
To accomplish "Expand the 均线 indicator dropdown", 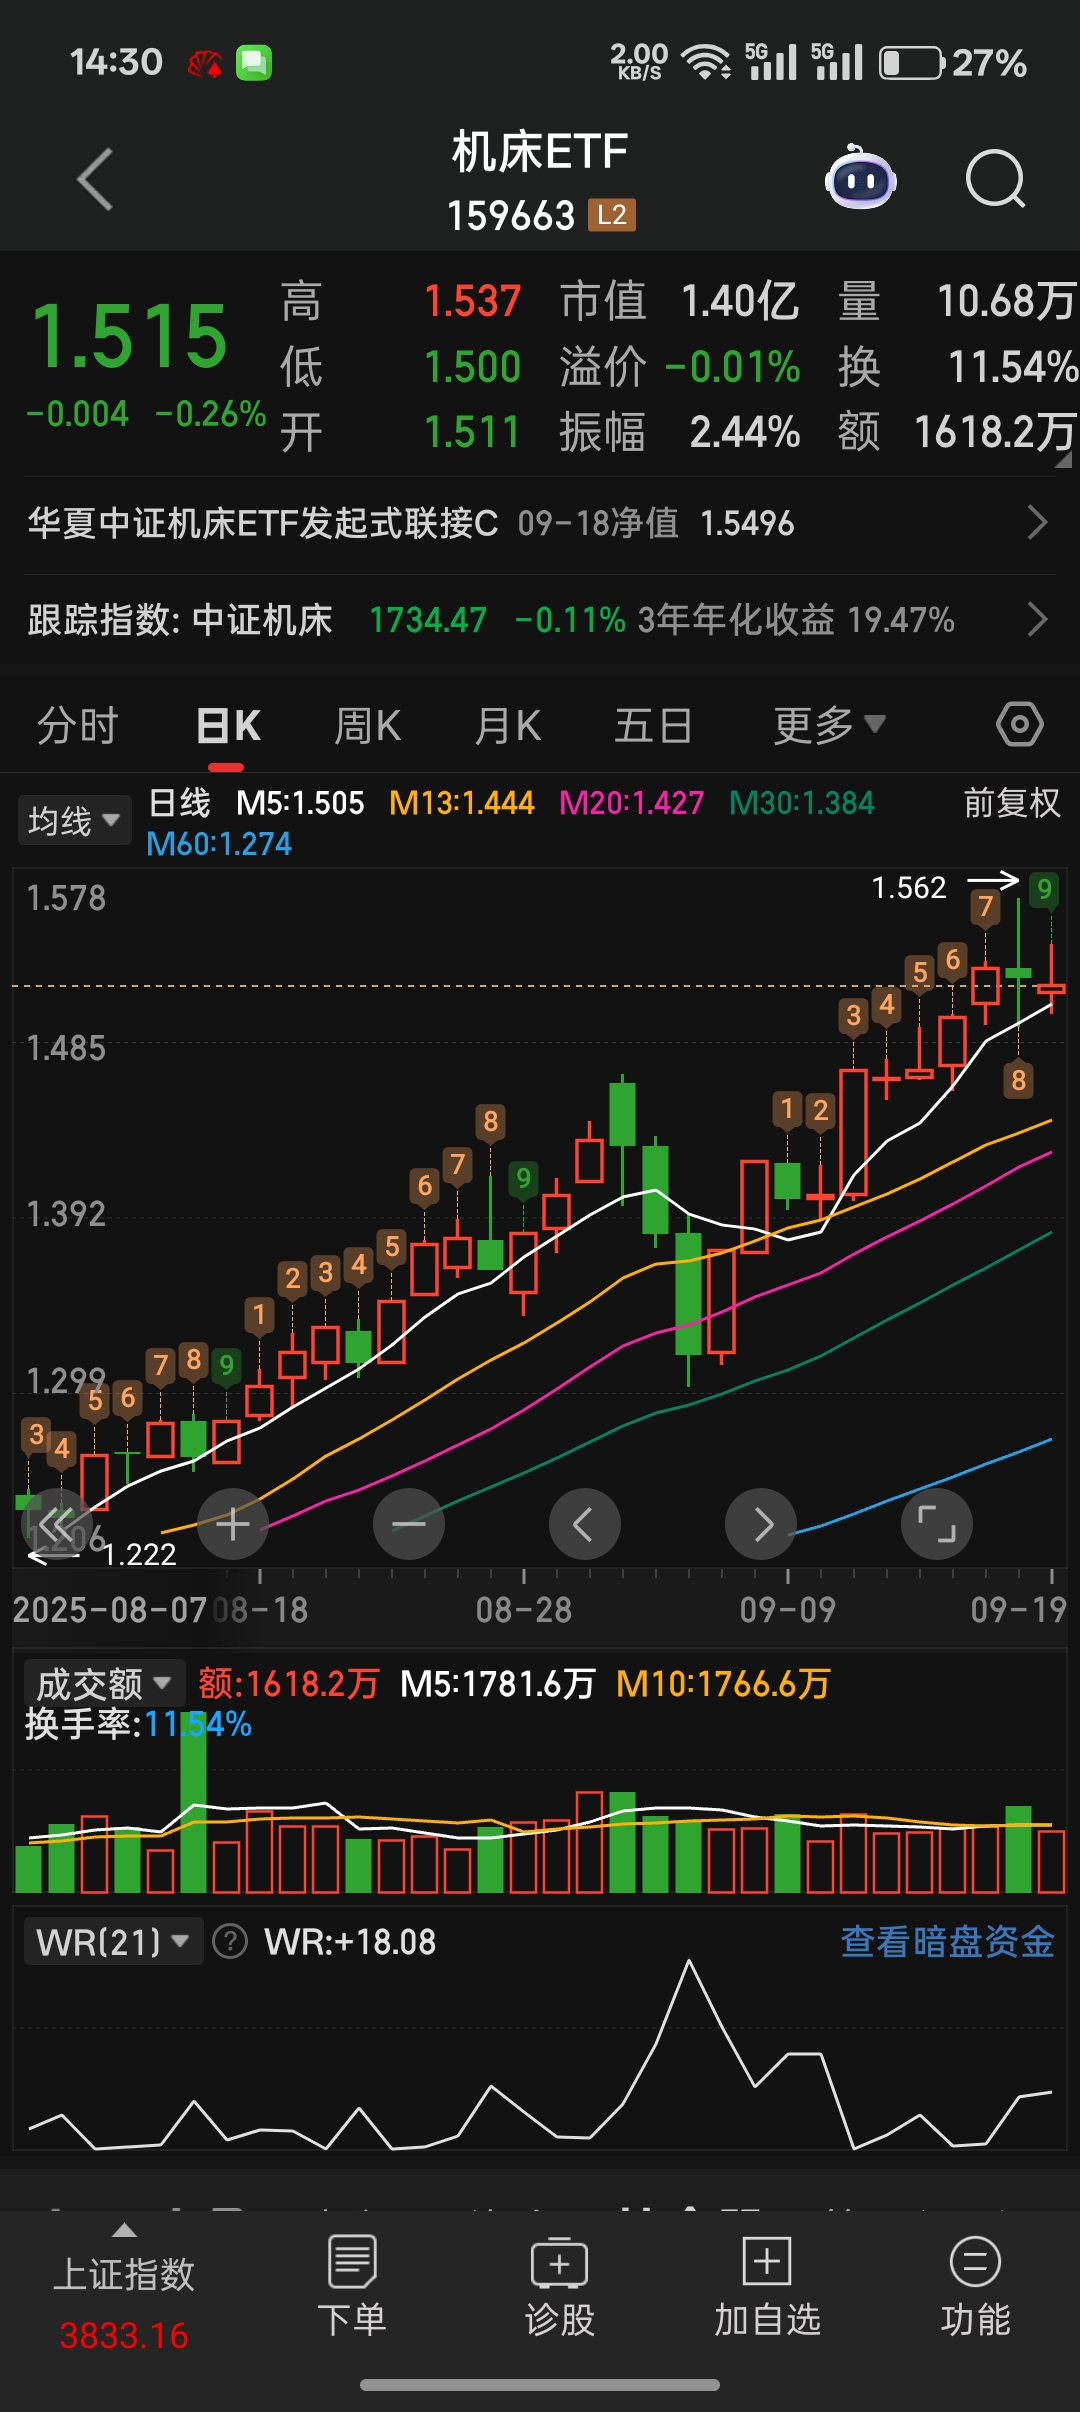I will coord(74,821).
